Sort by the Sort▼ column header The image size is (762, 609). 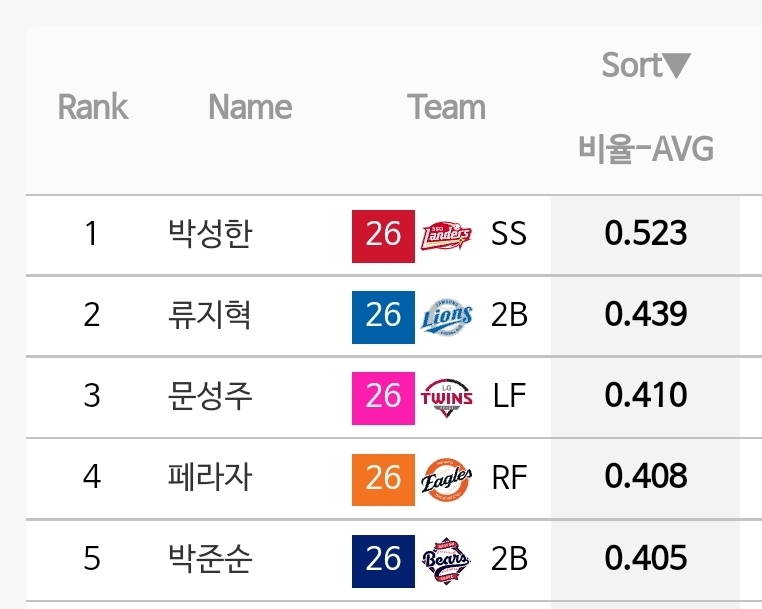click(x=646, y=66)
